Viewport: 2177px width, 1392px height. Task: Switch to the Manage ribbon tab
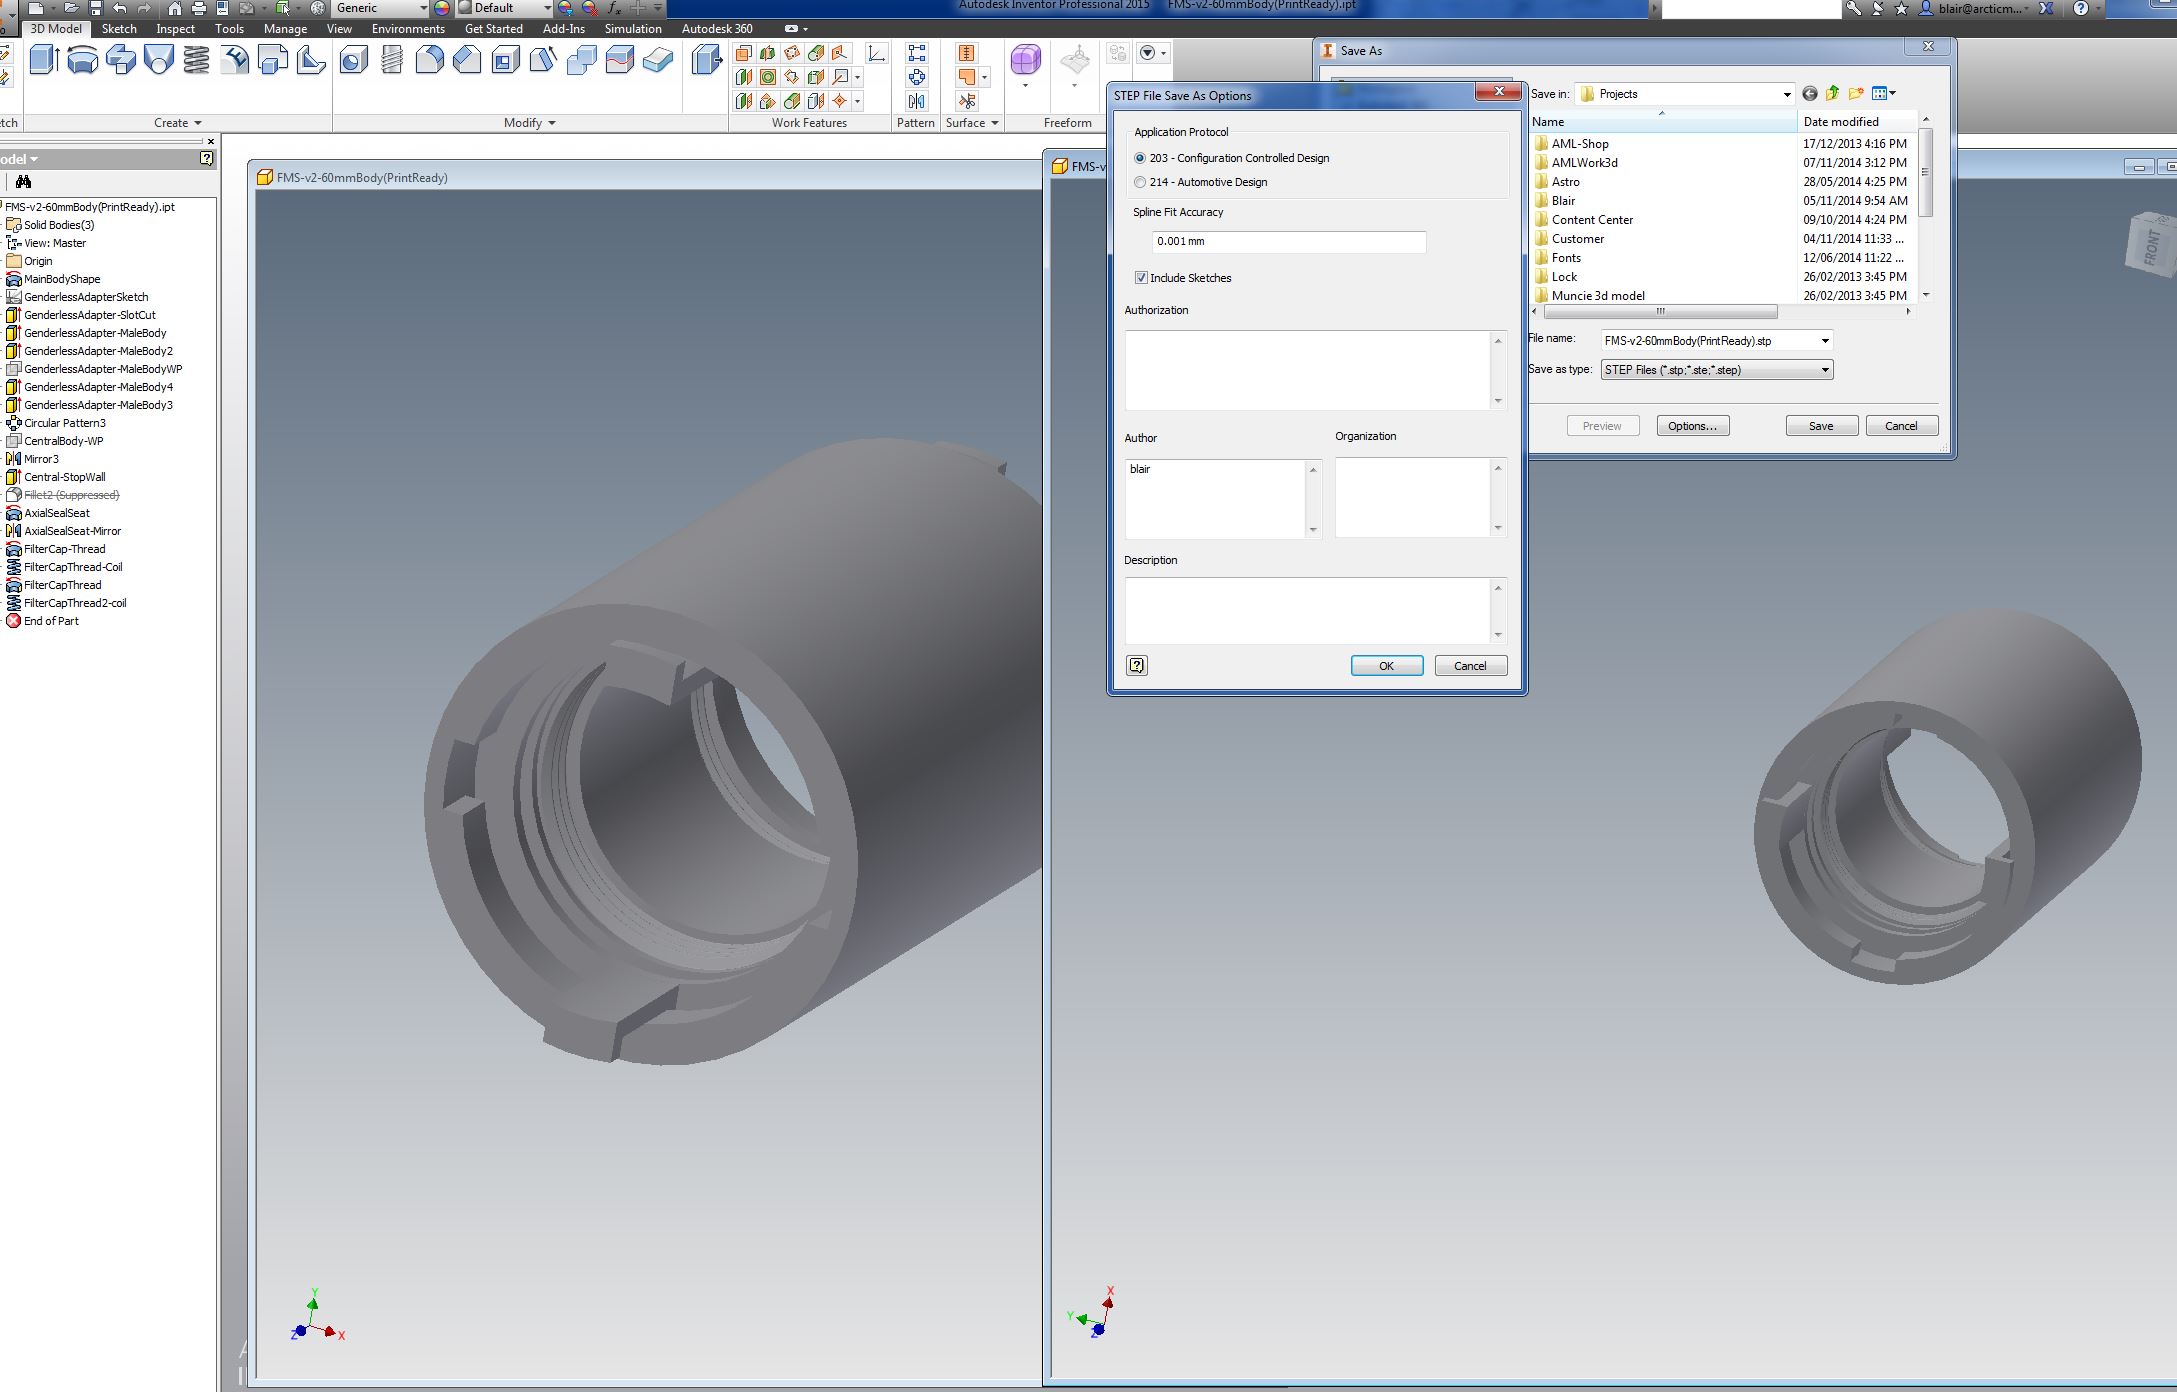click(285, 29)
